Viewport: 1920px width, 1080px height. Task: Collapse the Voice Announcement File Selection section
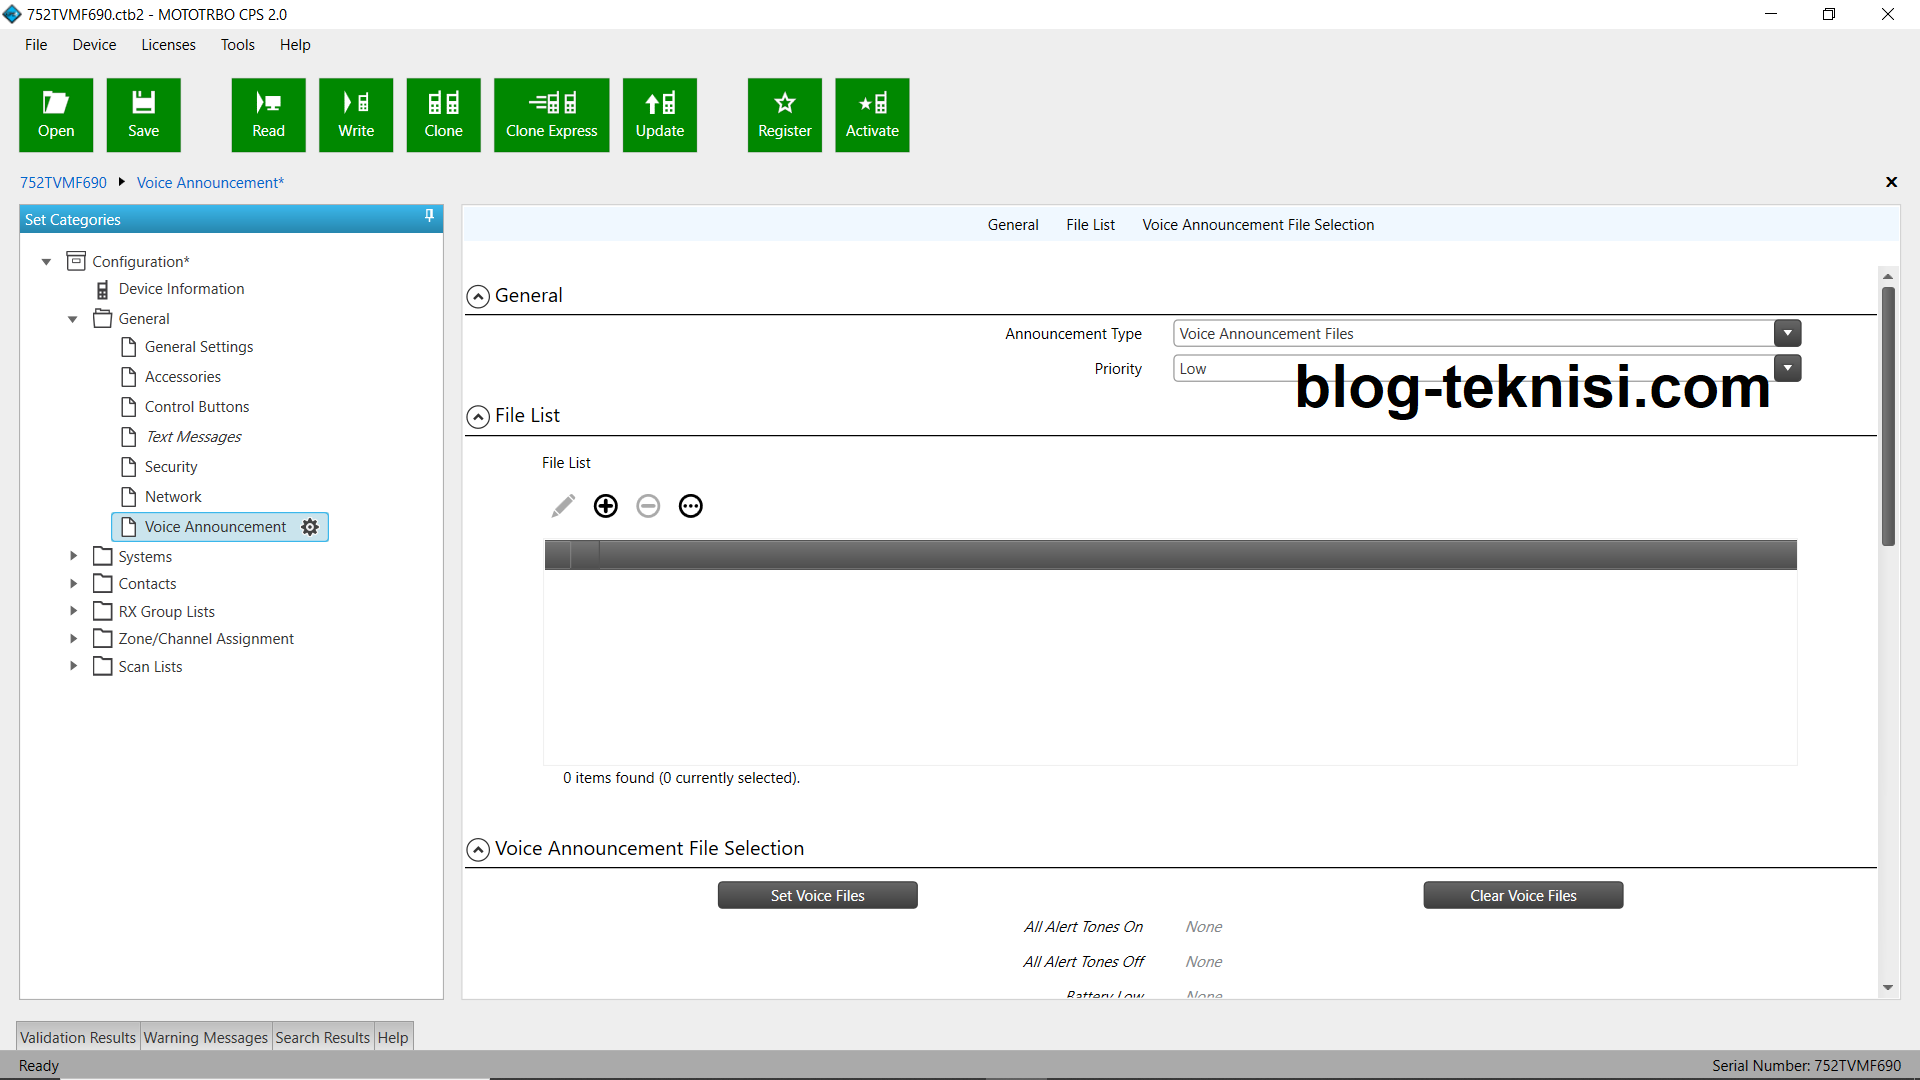pos(478,849)
